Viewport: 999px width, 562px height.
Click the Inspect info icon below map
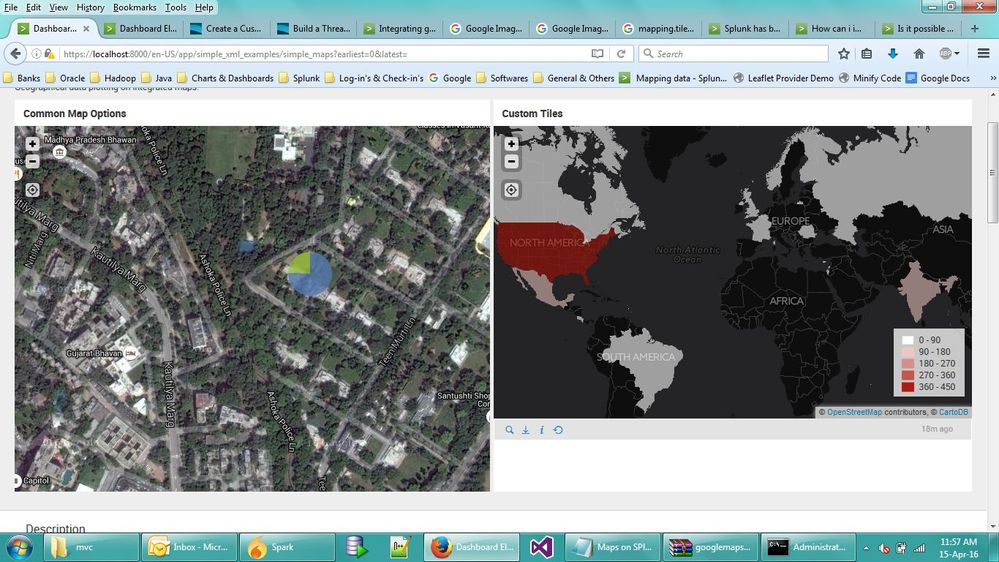[x=541, y=430]
